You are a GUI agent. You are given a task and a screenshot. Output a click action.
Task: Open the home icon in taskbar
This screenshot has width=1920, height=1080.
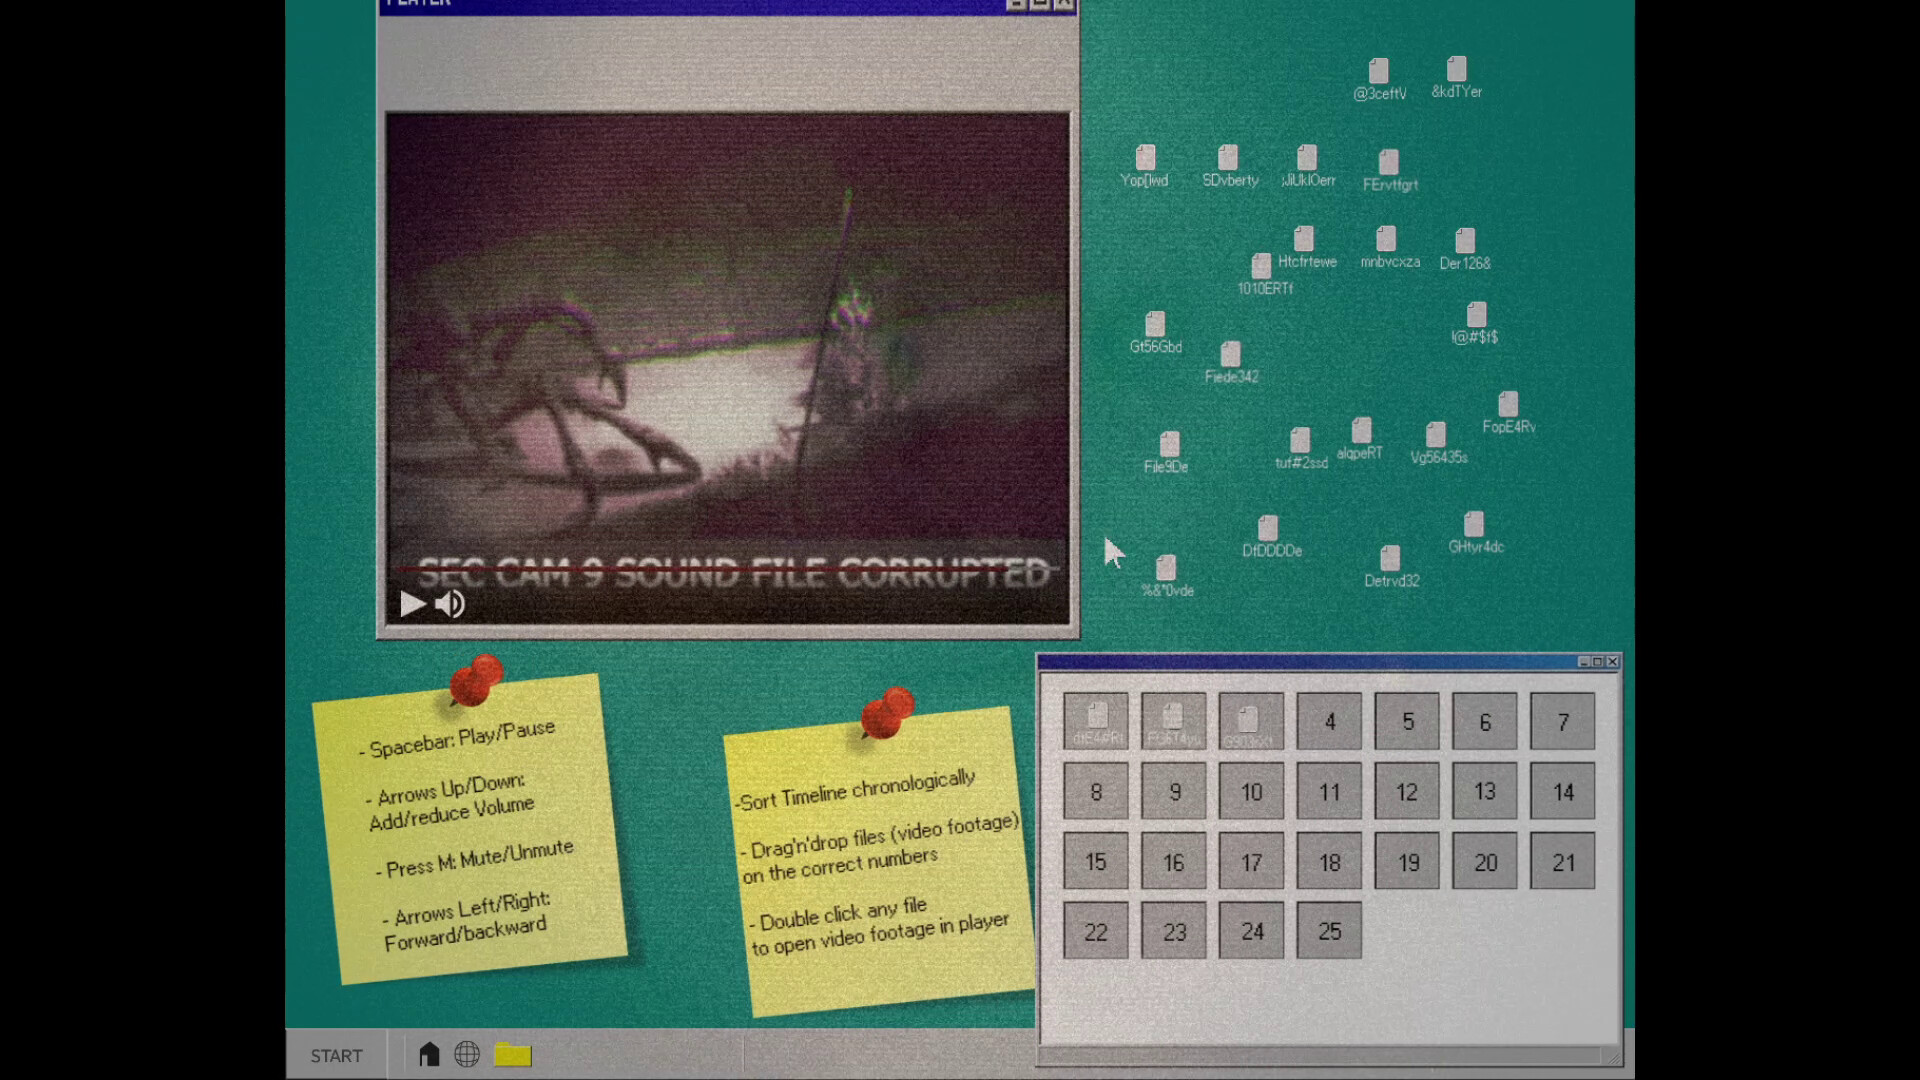point(429,1054)
